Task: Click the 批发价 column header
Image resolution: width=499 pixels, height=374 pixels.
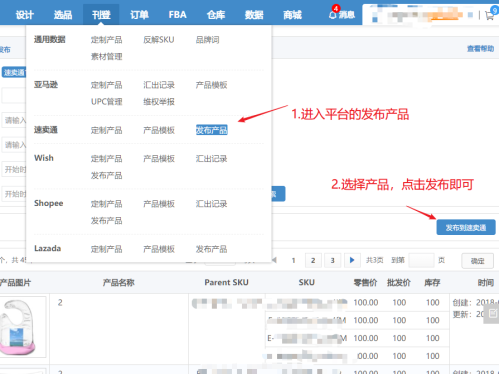Action: coord(399,283)
